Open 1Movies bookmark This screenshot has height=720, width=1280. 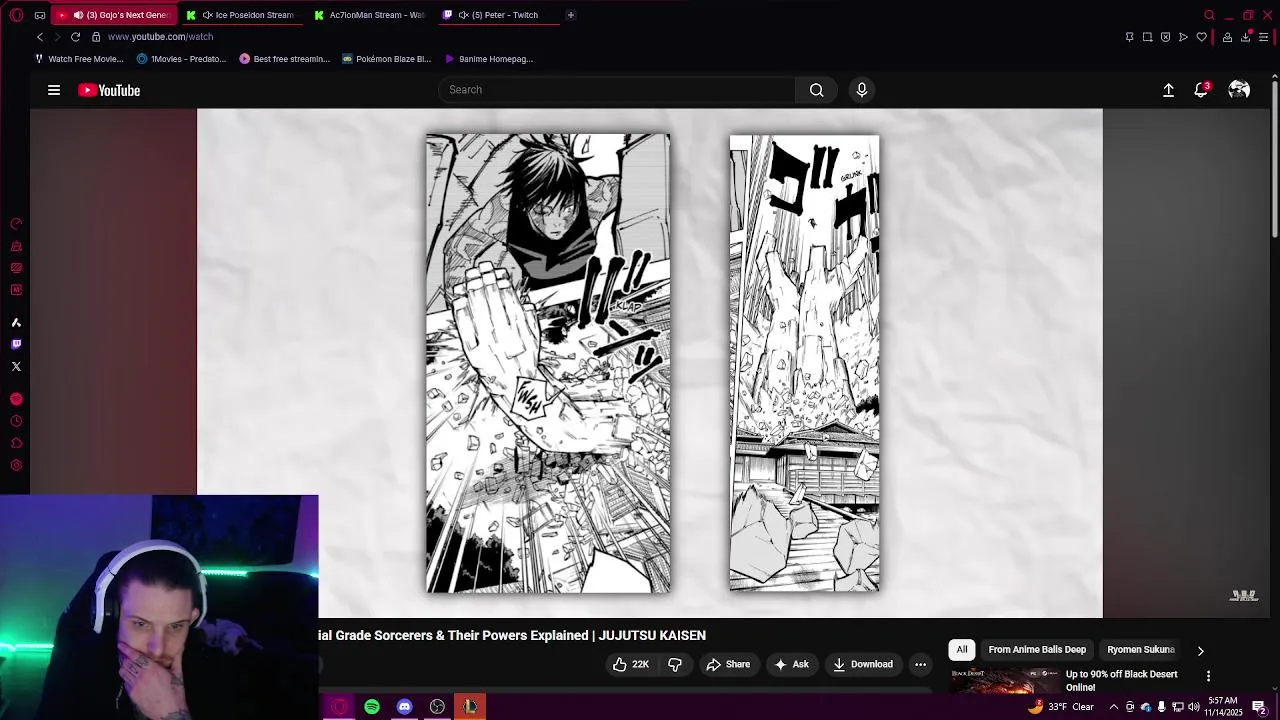coord(181,59)
